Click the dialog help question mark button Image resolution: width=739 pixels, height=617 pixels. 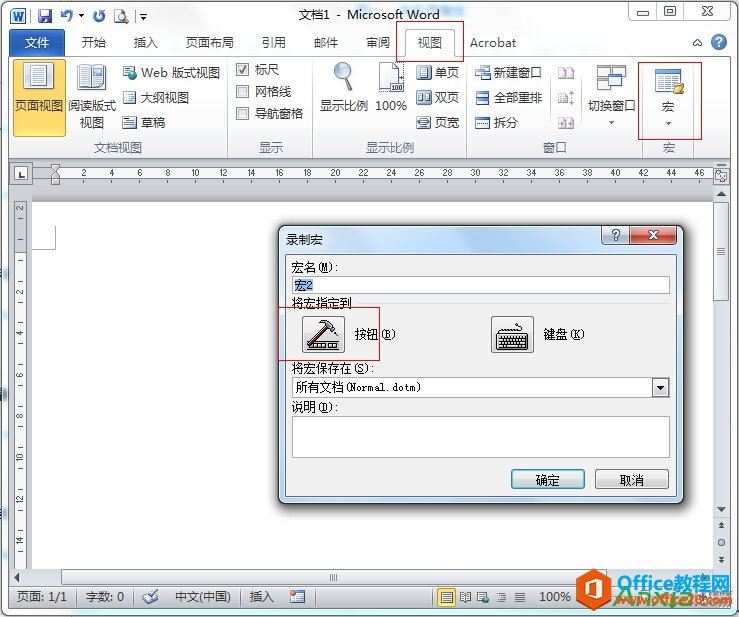click(x=616, y=235)
